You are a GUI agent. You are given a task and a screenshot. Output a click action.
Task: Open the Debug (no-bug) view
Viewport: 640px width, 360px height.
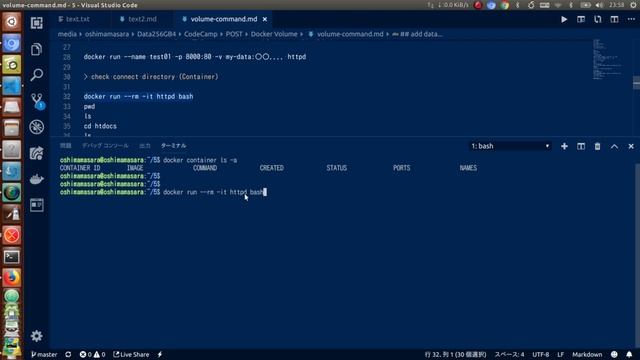pos(36,127)
